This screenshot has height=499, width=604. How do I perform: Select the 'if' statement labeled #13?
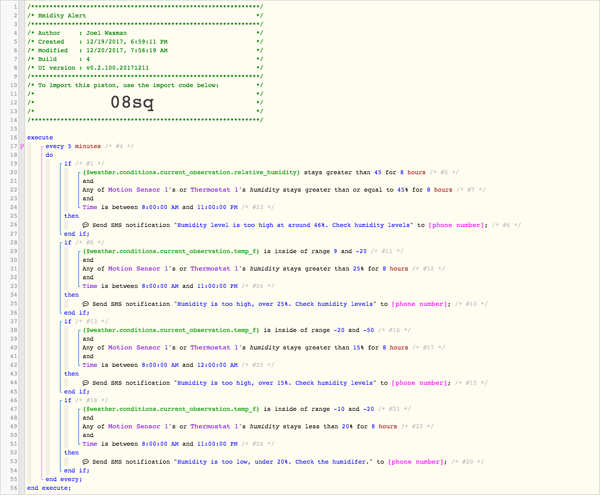click(x=68, y=321)
